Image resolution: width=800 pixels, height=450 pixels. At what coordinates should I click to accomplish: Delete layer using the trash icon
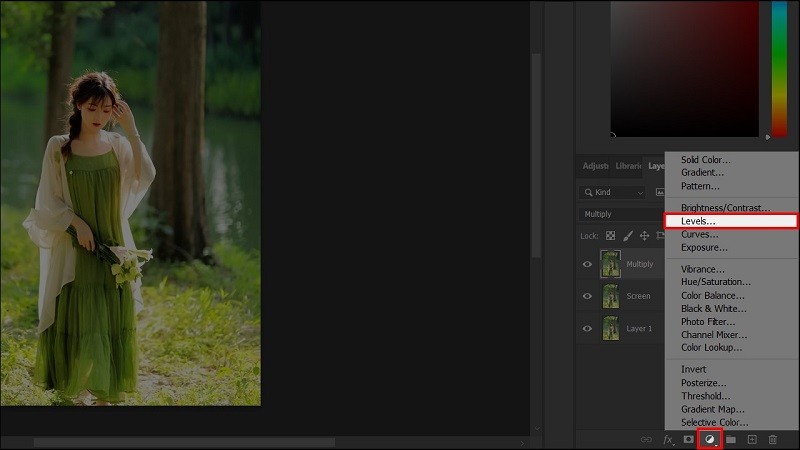772,439
